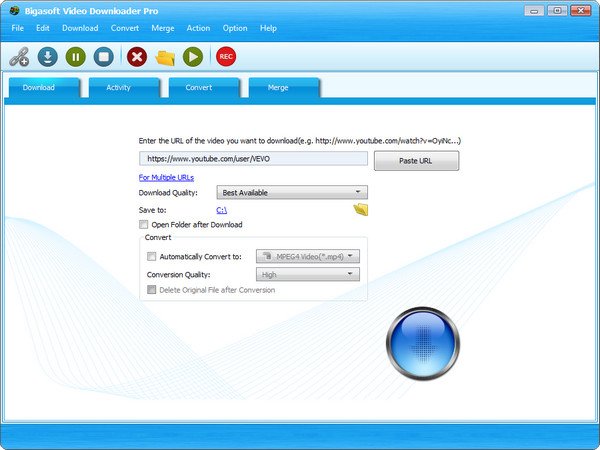Screen dimensions: 600x450
Task: Open the output folder toolbar icon
Action: 165,57
